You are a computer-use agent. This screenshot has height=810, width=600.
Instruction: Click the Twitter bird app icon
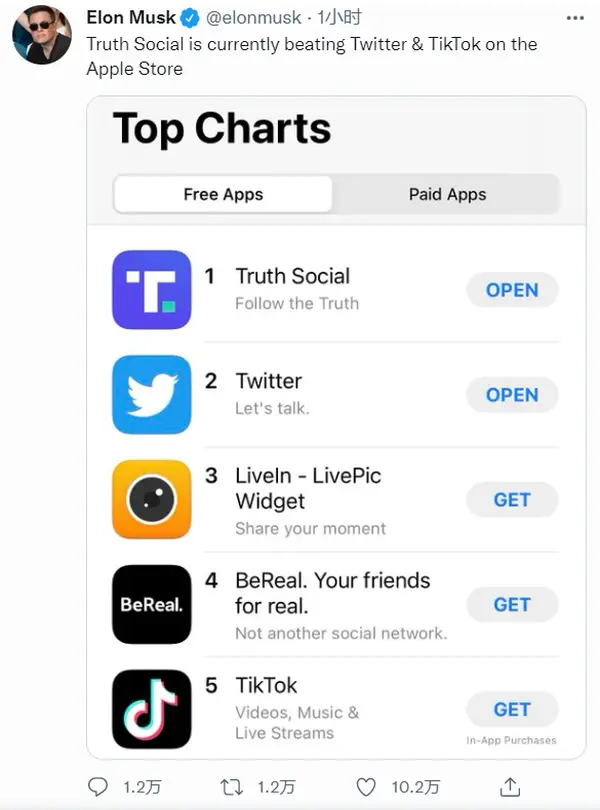[x=151, y=395]
